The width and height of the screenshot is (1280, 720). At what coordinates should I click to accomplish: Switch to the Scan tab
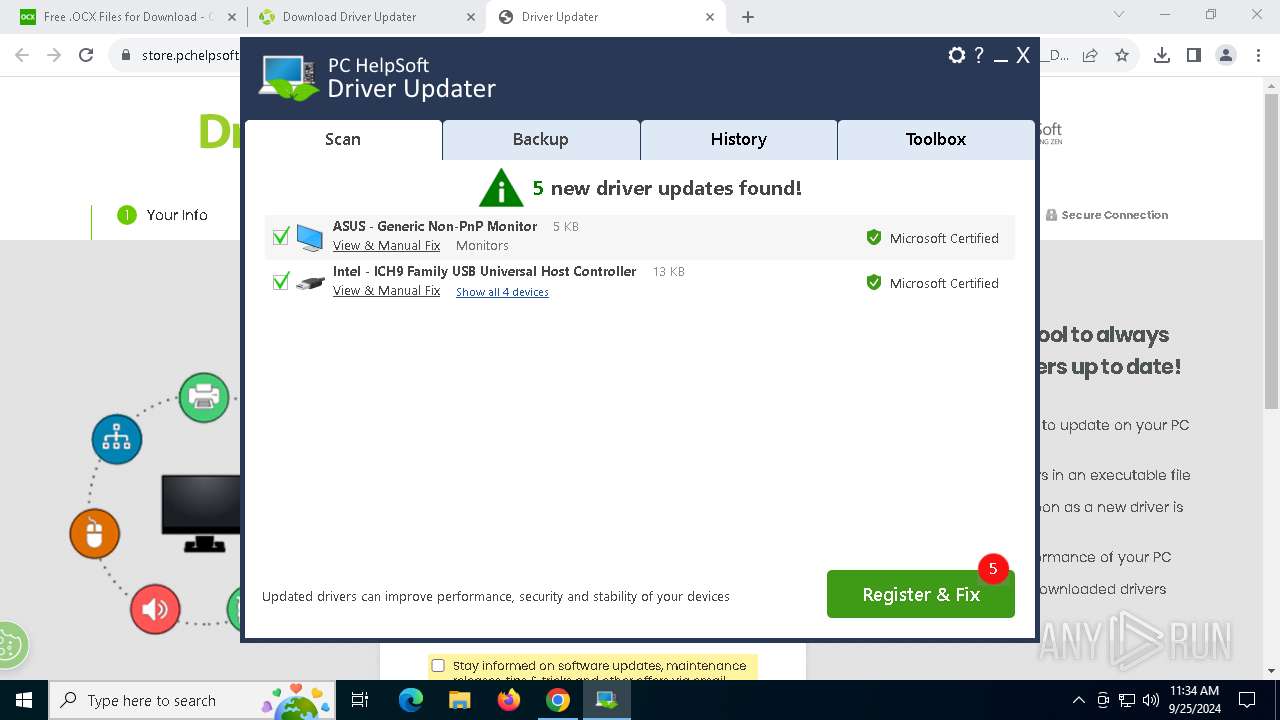point(343,140)
